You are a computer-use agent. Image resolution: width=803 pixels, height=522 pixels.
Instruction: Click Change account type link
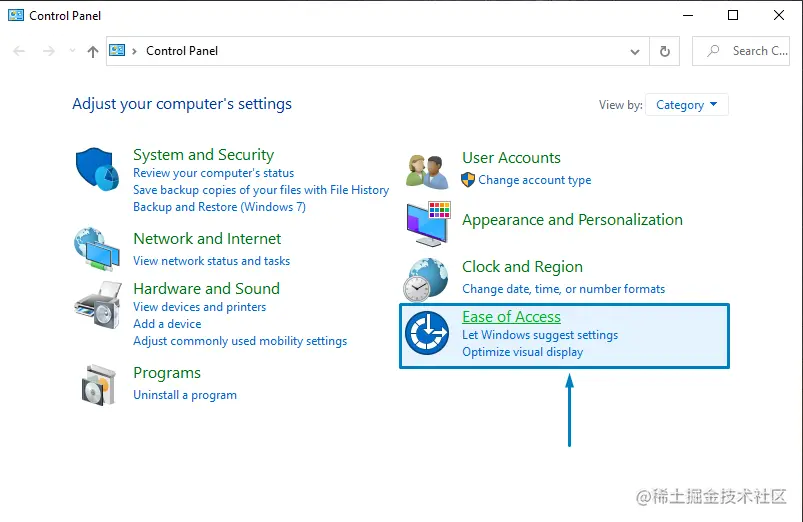pos(535,180)
